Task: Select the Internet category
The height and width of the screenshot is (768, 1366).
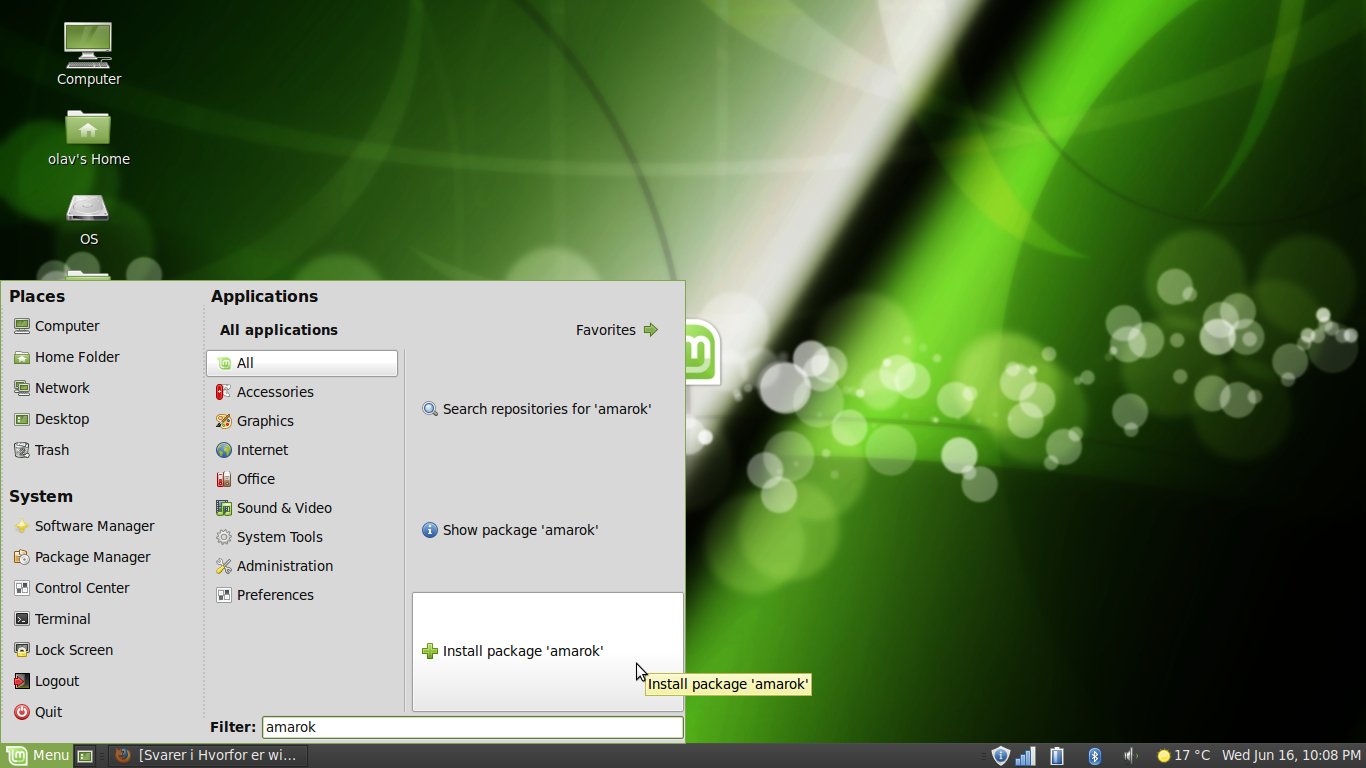Action: pos(302,450)
